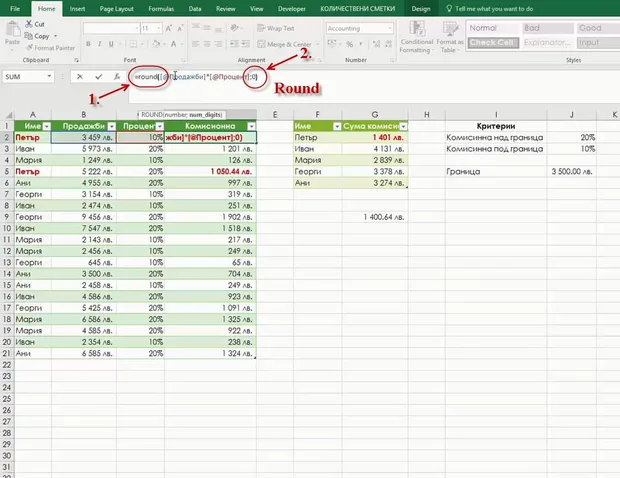Apply the Normal cell style
620x478 pixels.
pyautogui.click(x=493, y=28)
